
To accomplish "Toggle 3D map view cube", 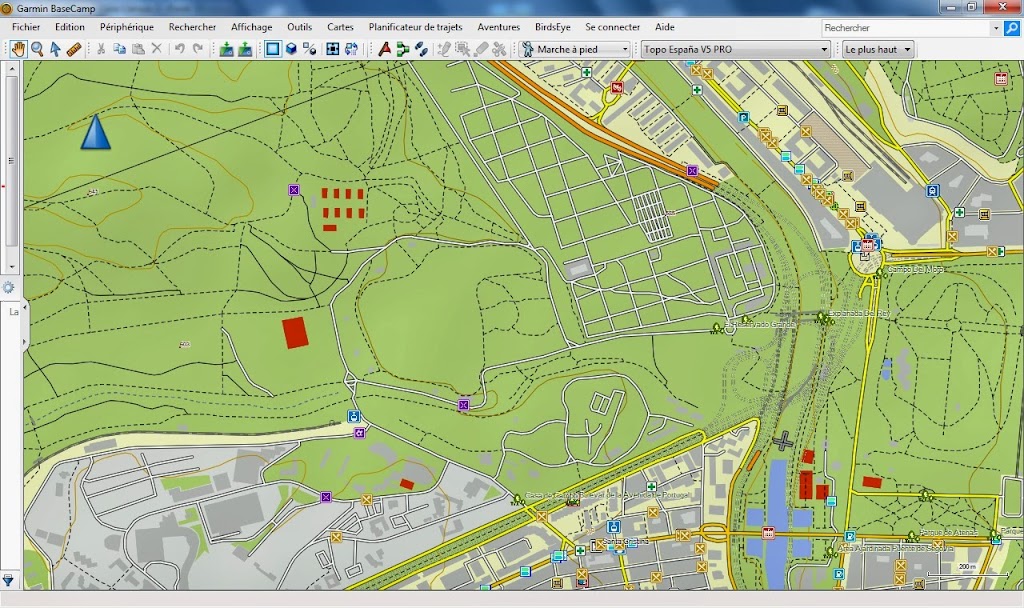I will click(291, 49).
